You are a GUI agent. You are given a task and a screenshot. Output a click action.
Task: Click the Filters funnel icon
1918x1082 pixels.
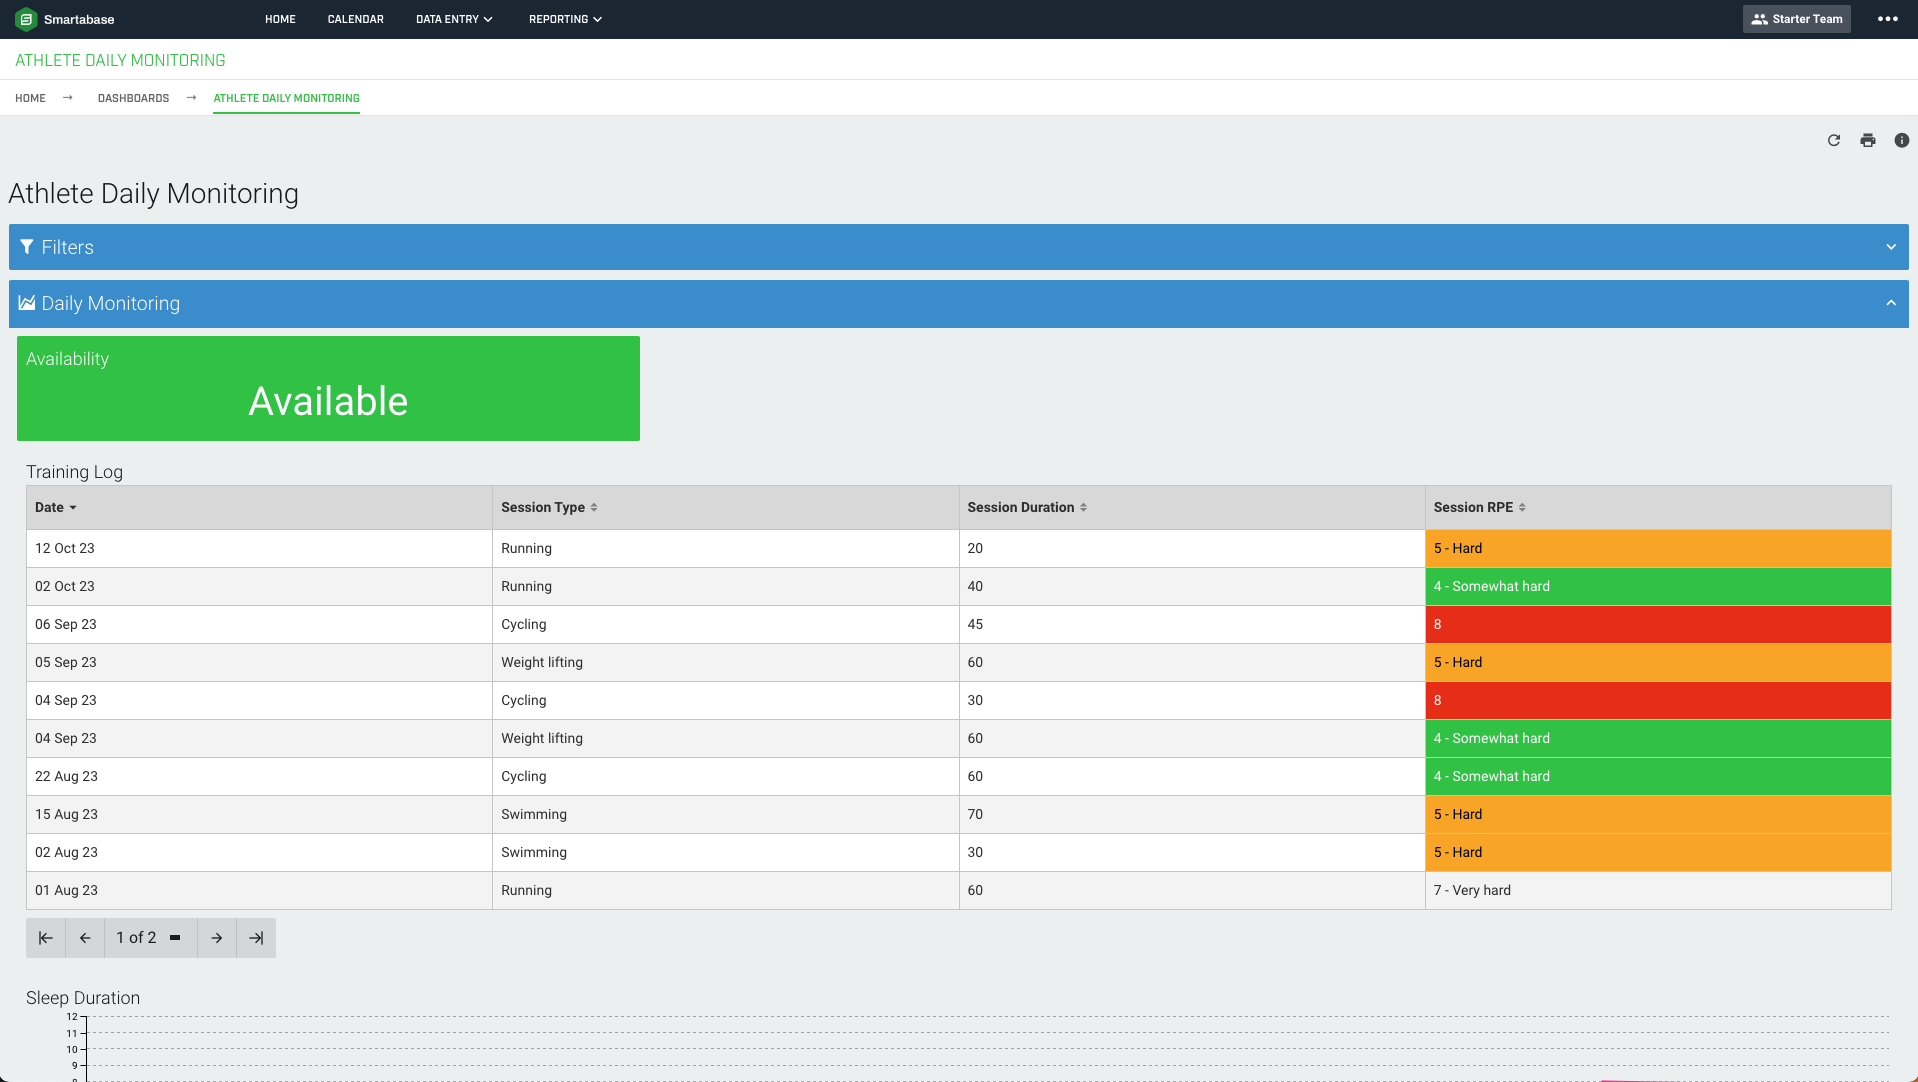pos(27,246)
